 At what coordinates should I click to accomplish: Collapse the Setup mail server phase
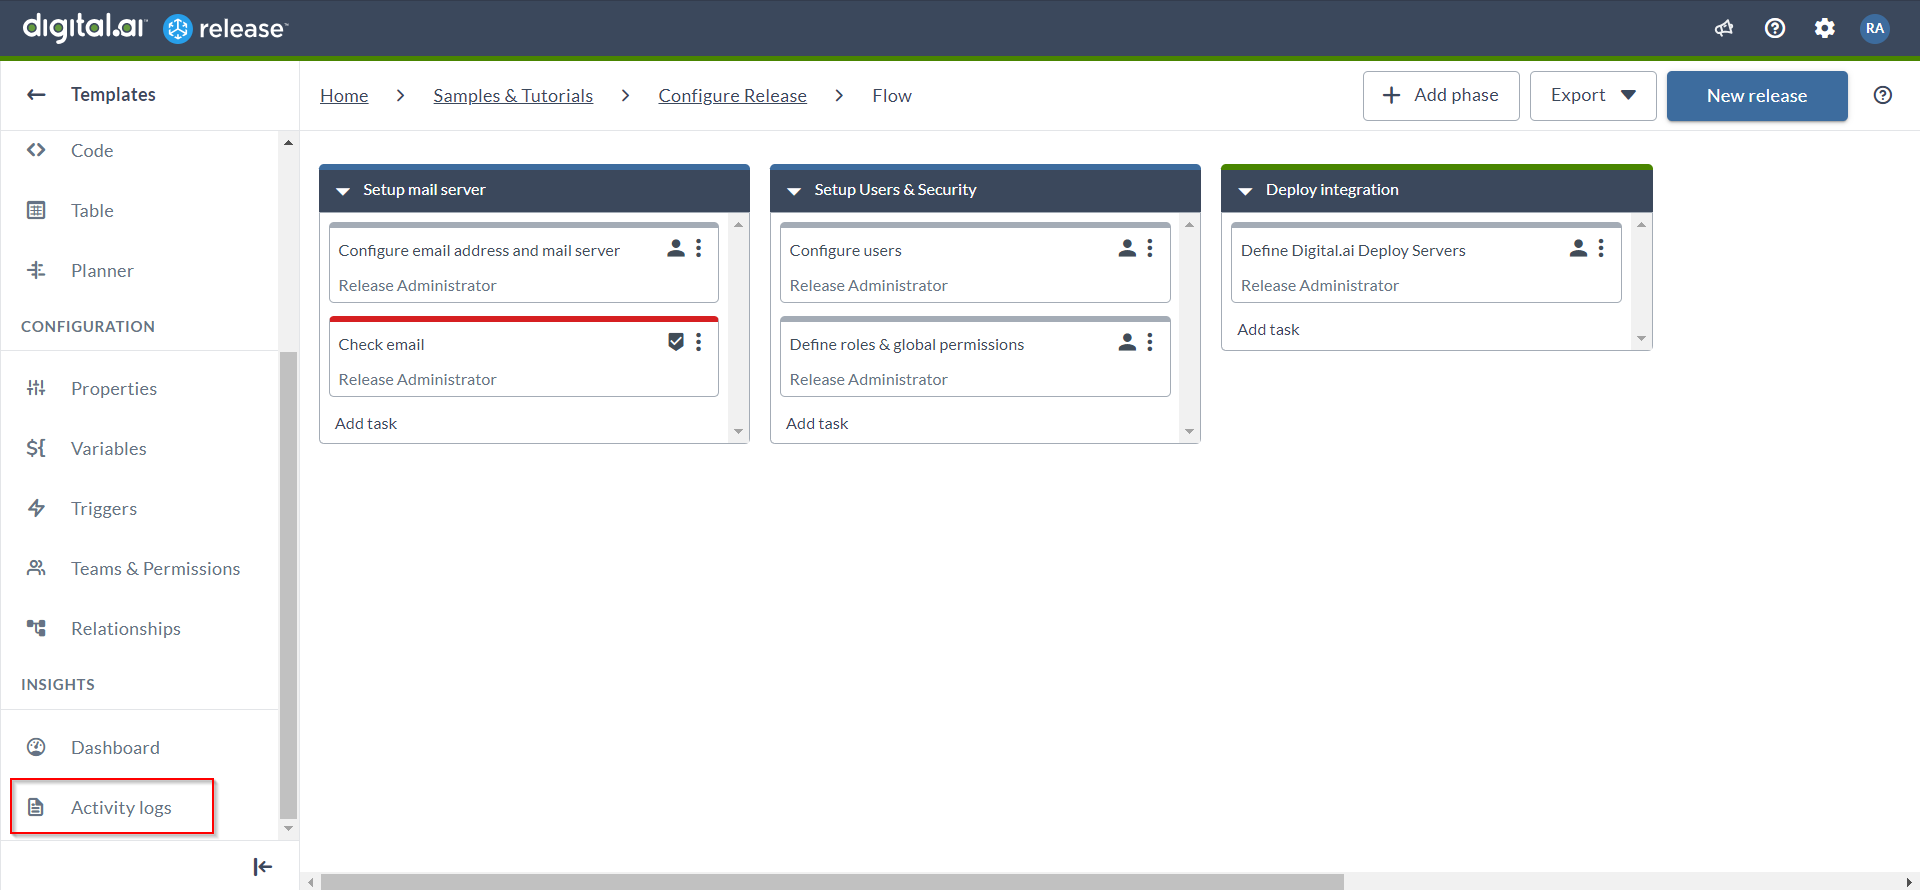pyautogui.click(x=343, y=190)
